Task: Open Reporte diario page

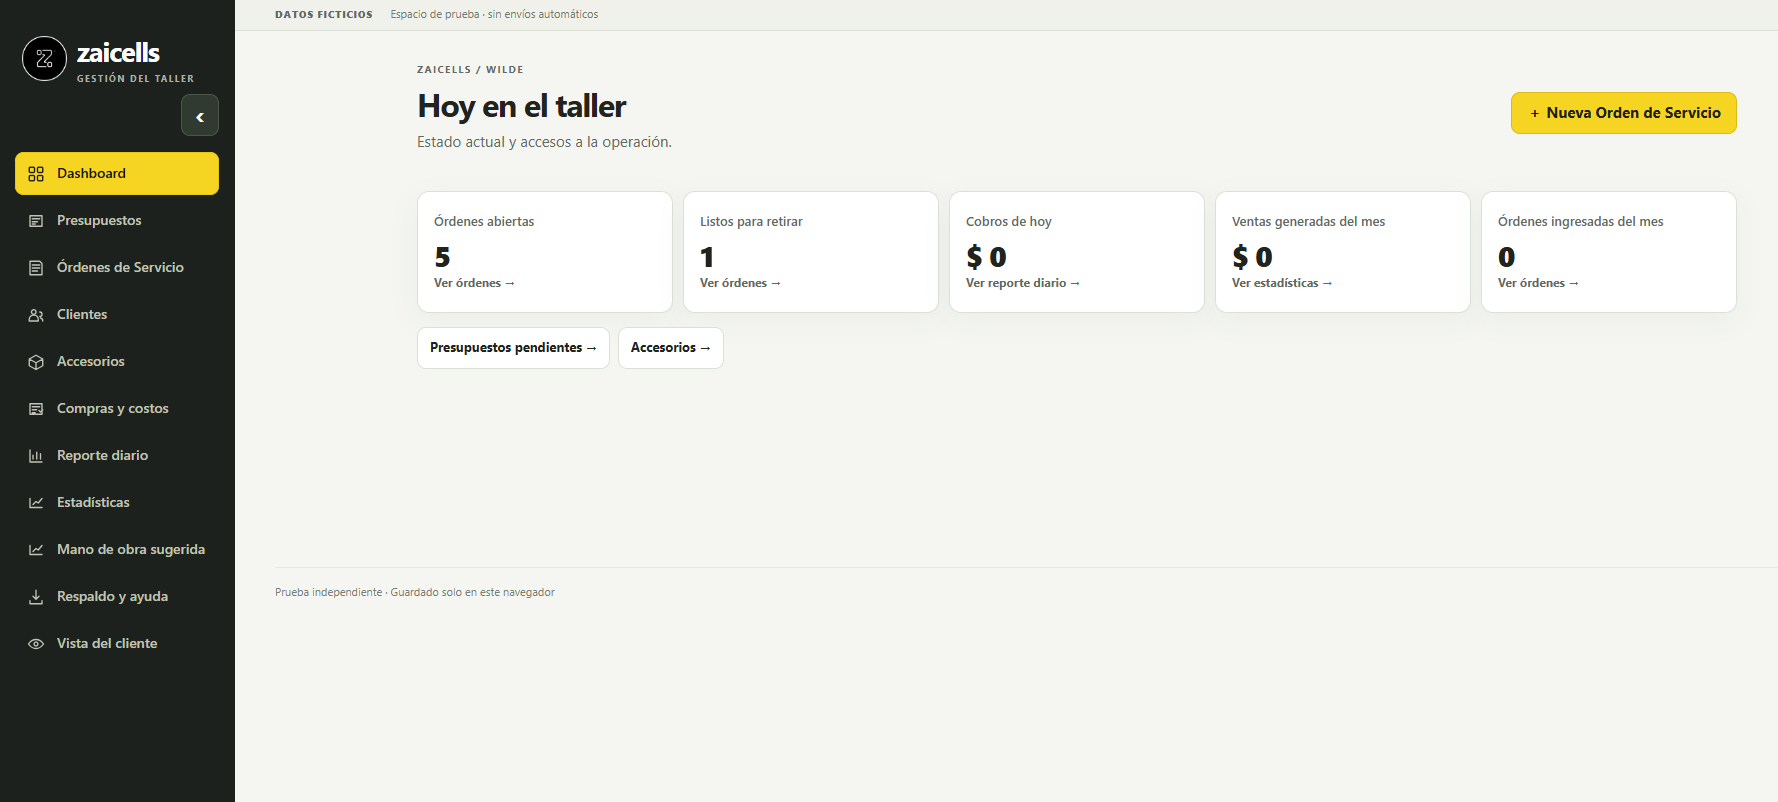Action: pos(117,456)
